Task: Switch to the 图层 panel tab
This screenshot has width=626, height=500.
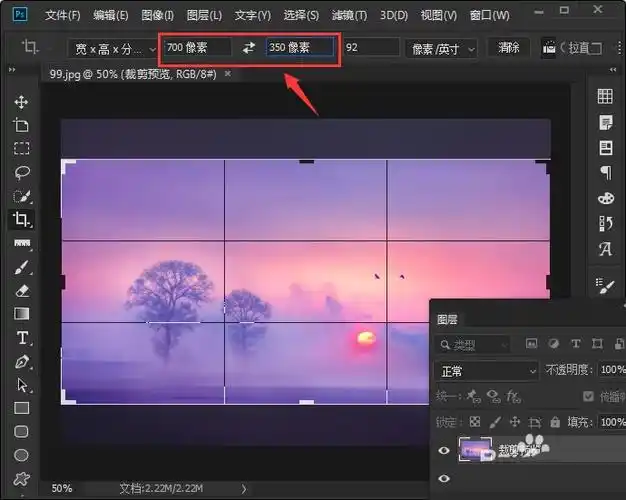Action: click(447, 319)
